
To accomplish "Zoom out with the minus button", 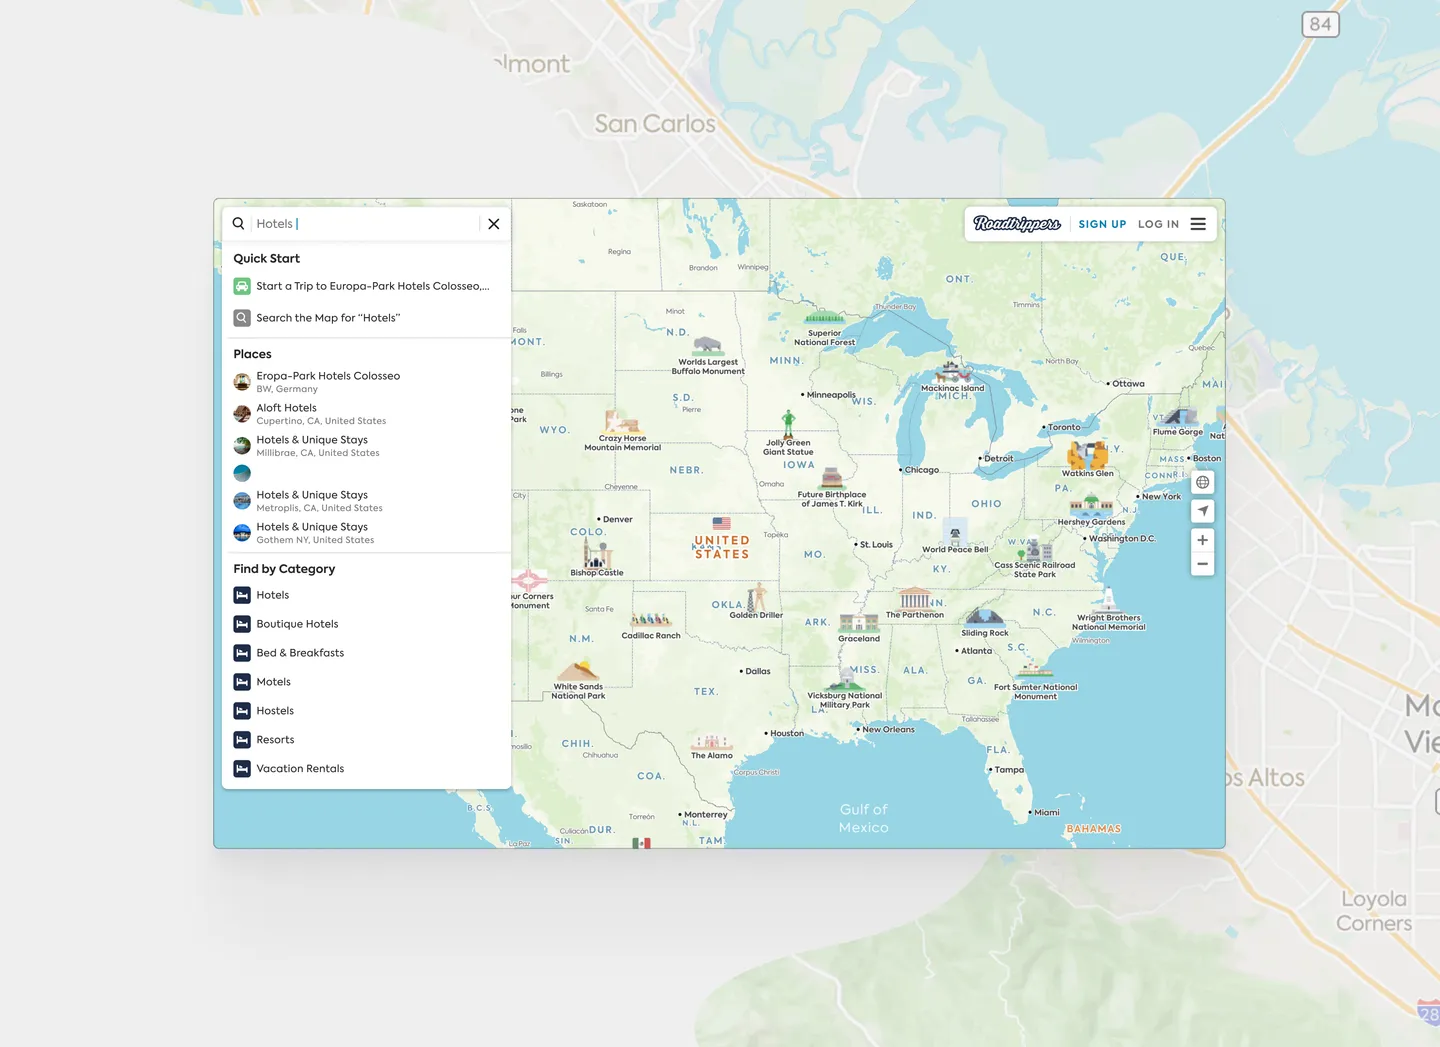I will (x=1203, y=564).
